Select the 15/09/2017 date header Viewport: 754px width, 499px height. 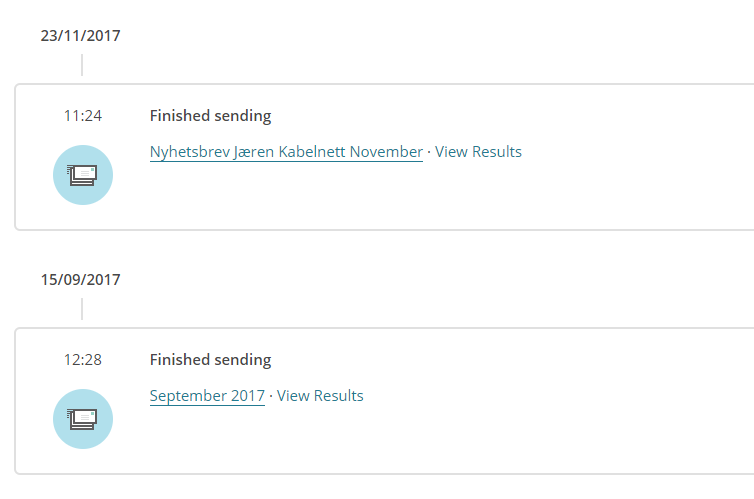pyautogui.click(x=80, y=280)
